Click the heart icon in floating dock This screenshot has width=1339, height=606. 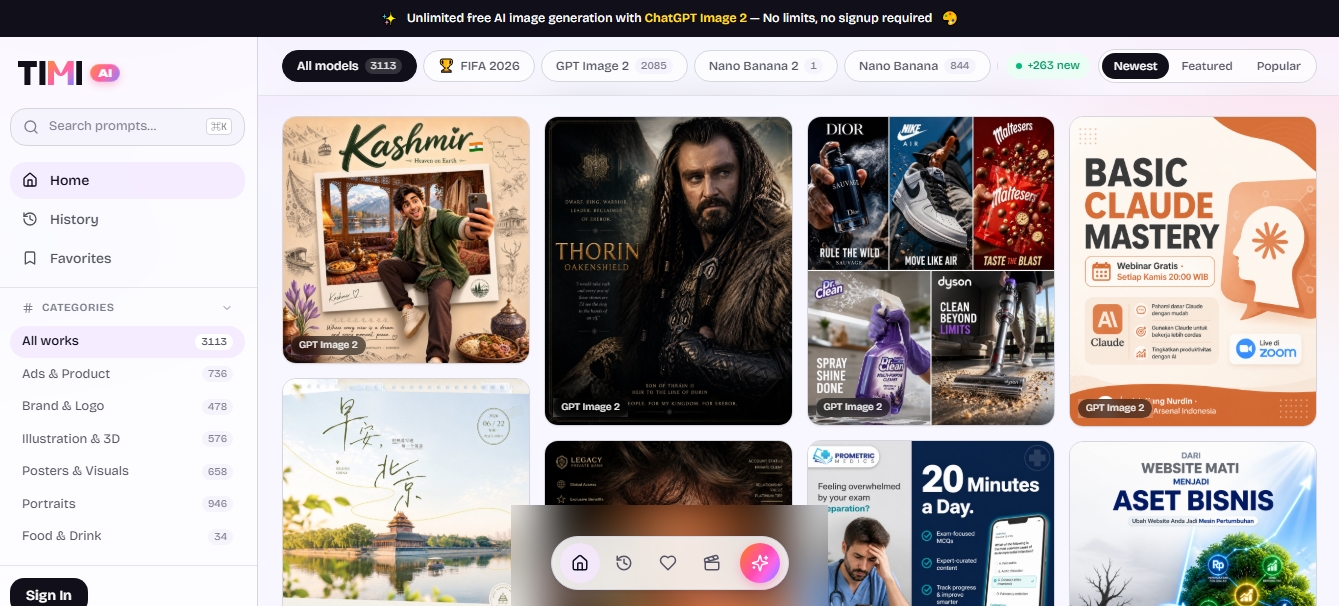click(668, 563)
